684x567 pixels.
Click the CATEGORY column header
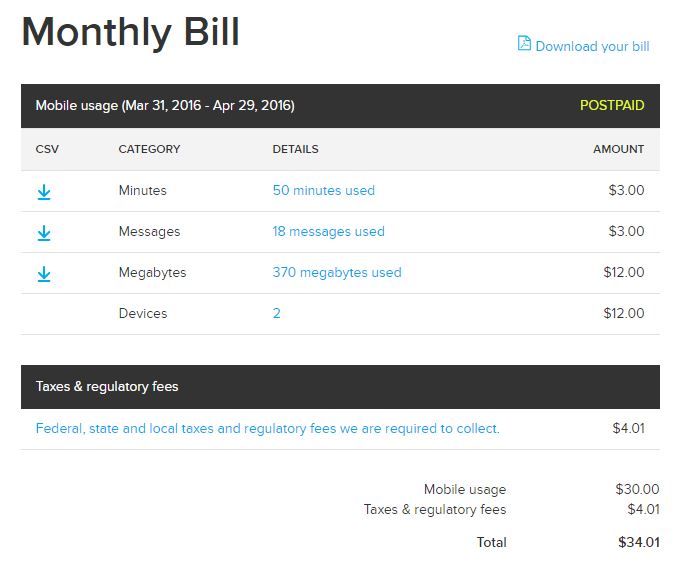click(x=149, y=149)
